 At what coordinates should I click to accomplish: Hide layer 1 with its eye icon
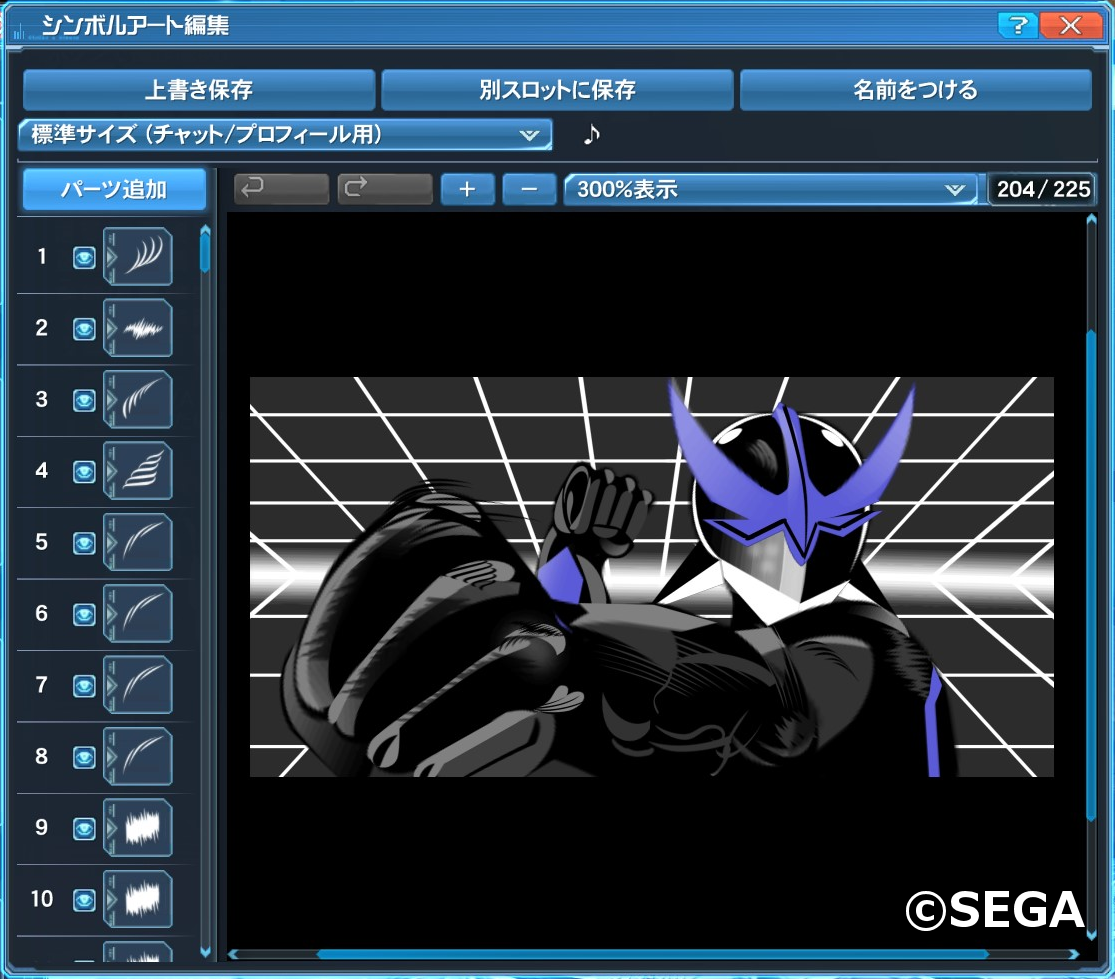[84, 257]
